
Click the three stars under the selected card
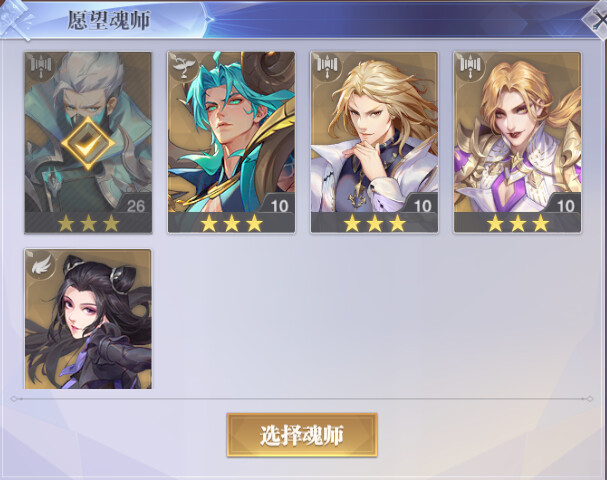[88, 223]
